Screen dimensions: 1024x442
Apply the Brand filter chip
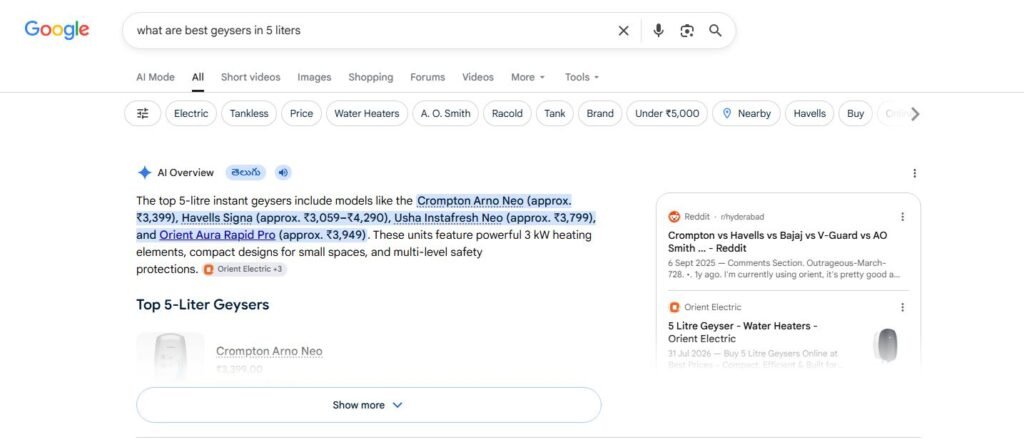click(600, 114)
